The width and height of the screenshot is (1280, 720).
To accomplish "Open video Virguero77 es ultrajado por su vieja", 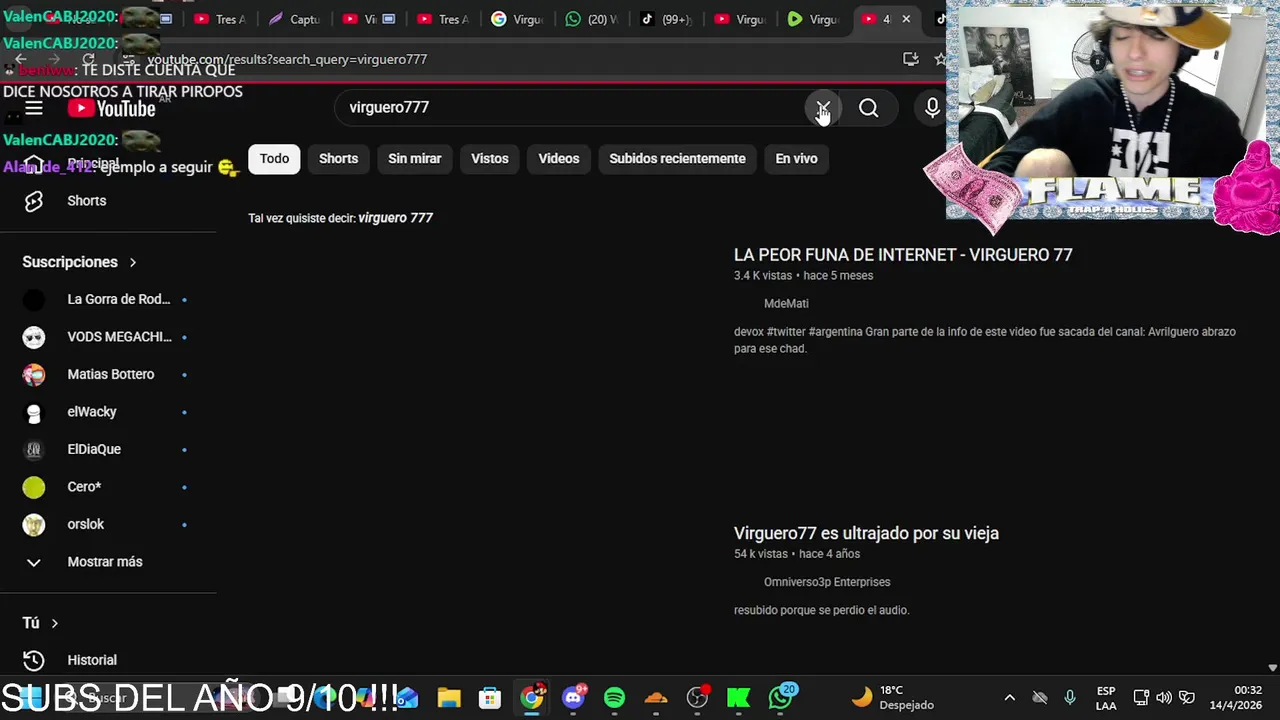I will pyautogui.click(x=866, y=533).
